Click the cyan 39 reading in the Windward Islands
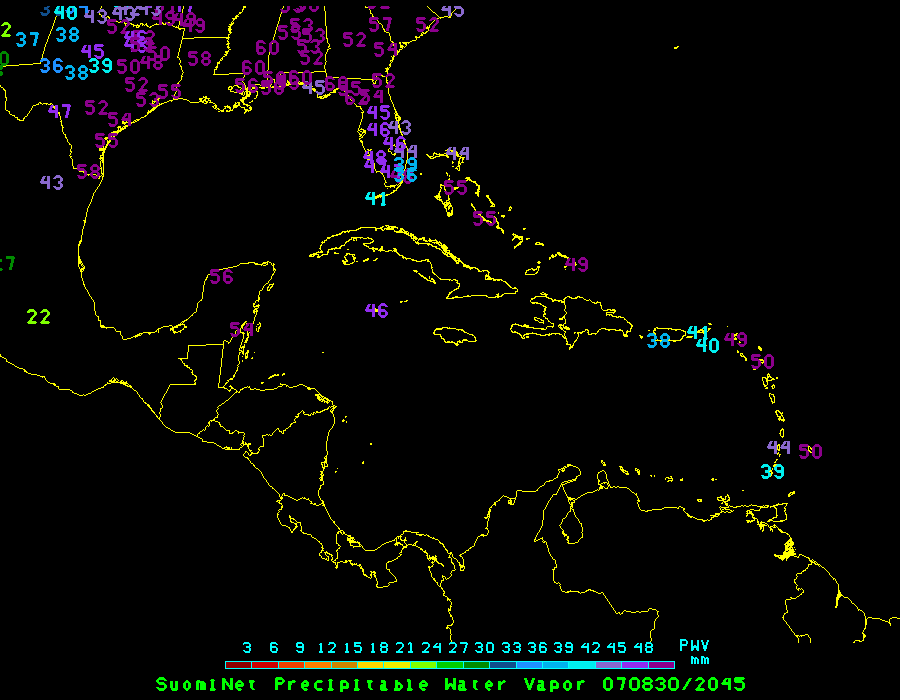The image size is (900, 700). click(x=772, y=472)
